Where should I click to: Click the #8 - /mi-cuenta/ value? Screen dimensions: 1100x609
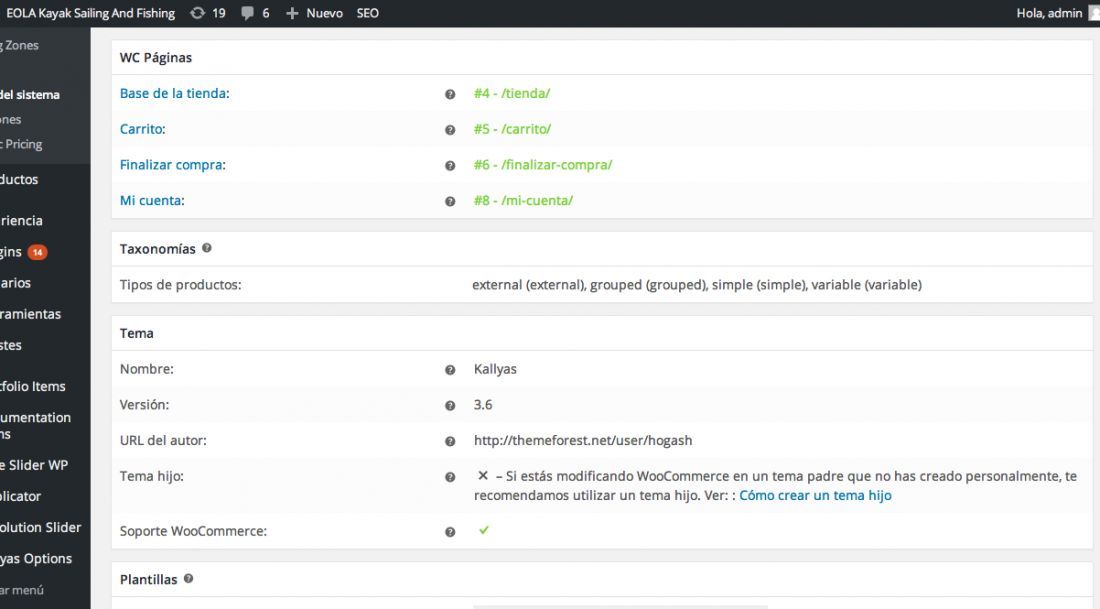(x=523, y=201)
